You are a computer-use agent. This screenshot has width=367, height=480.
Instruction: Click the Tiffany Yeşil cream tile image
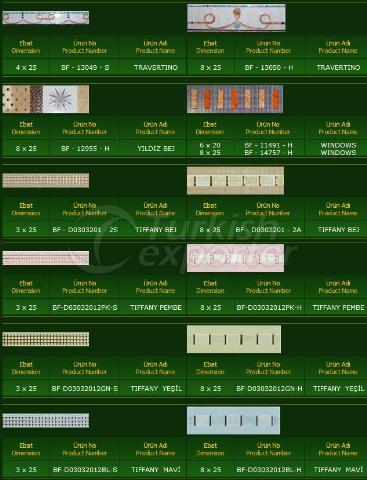point(234,339)
